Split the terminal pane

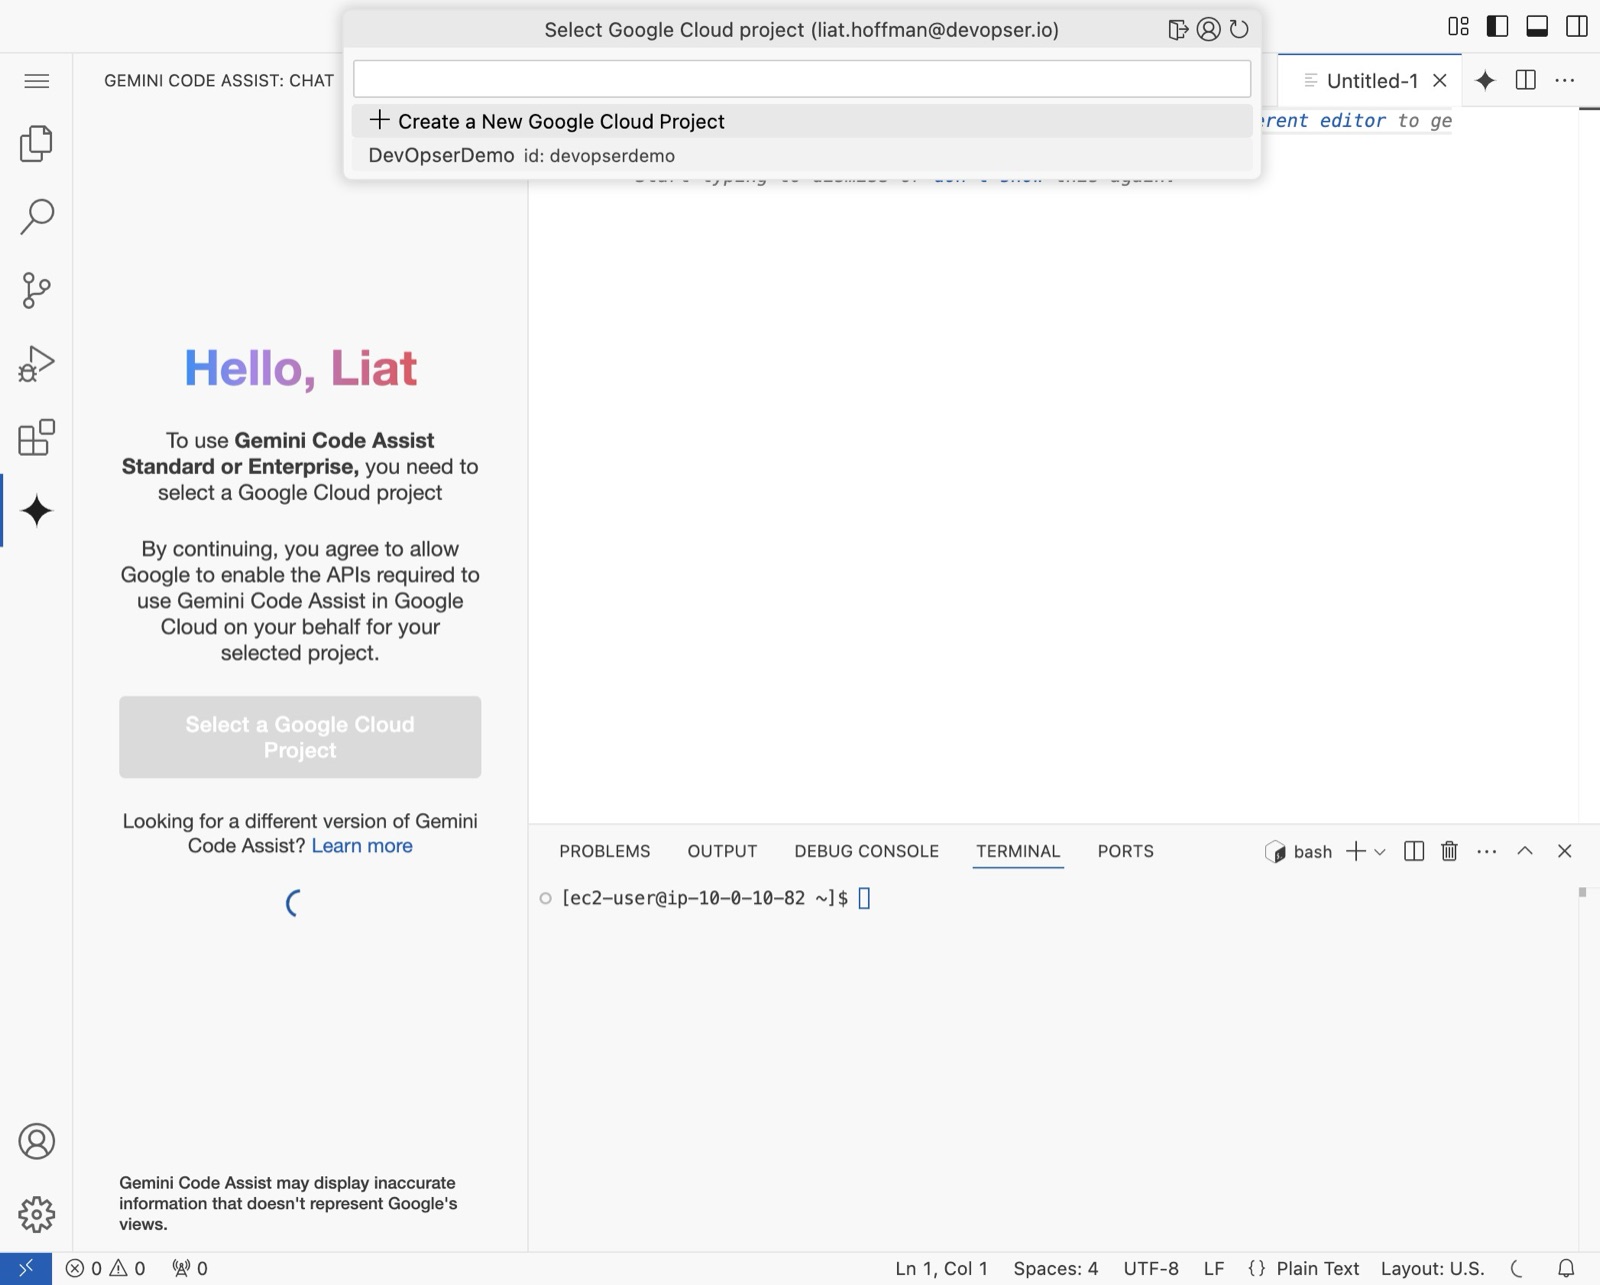point(1414,851)
